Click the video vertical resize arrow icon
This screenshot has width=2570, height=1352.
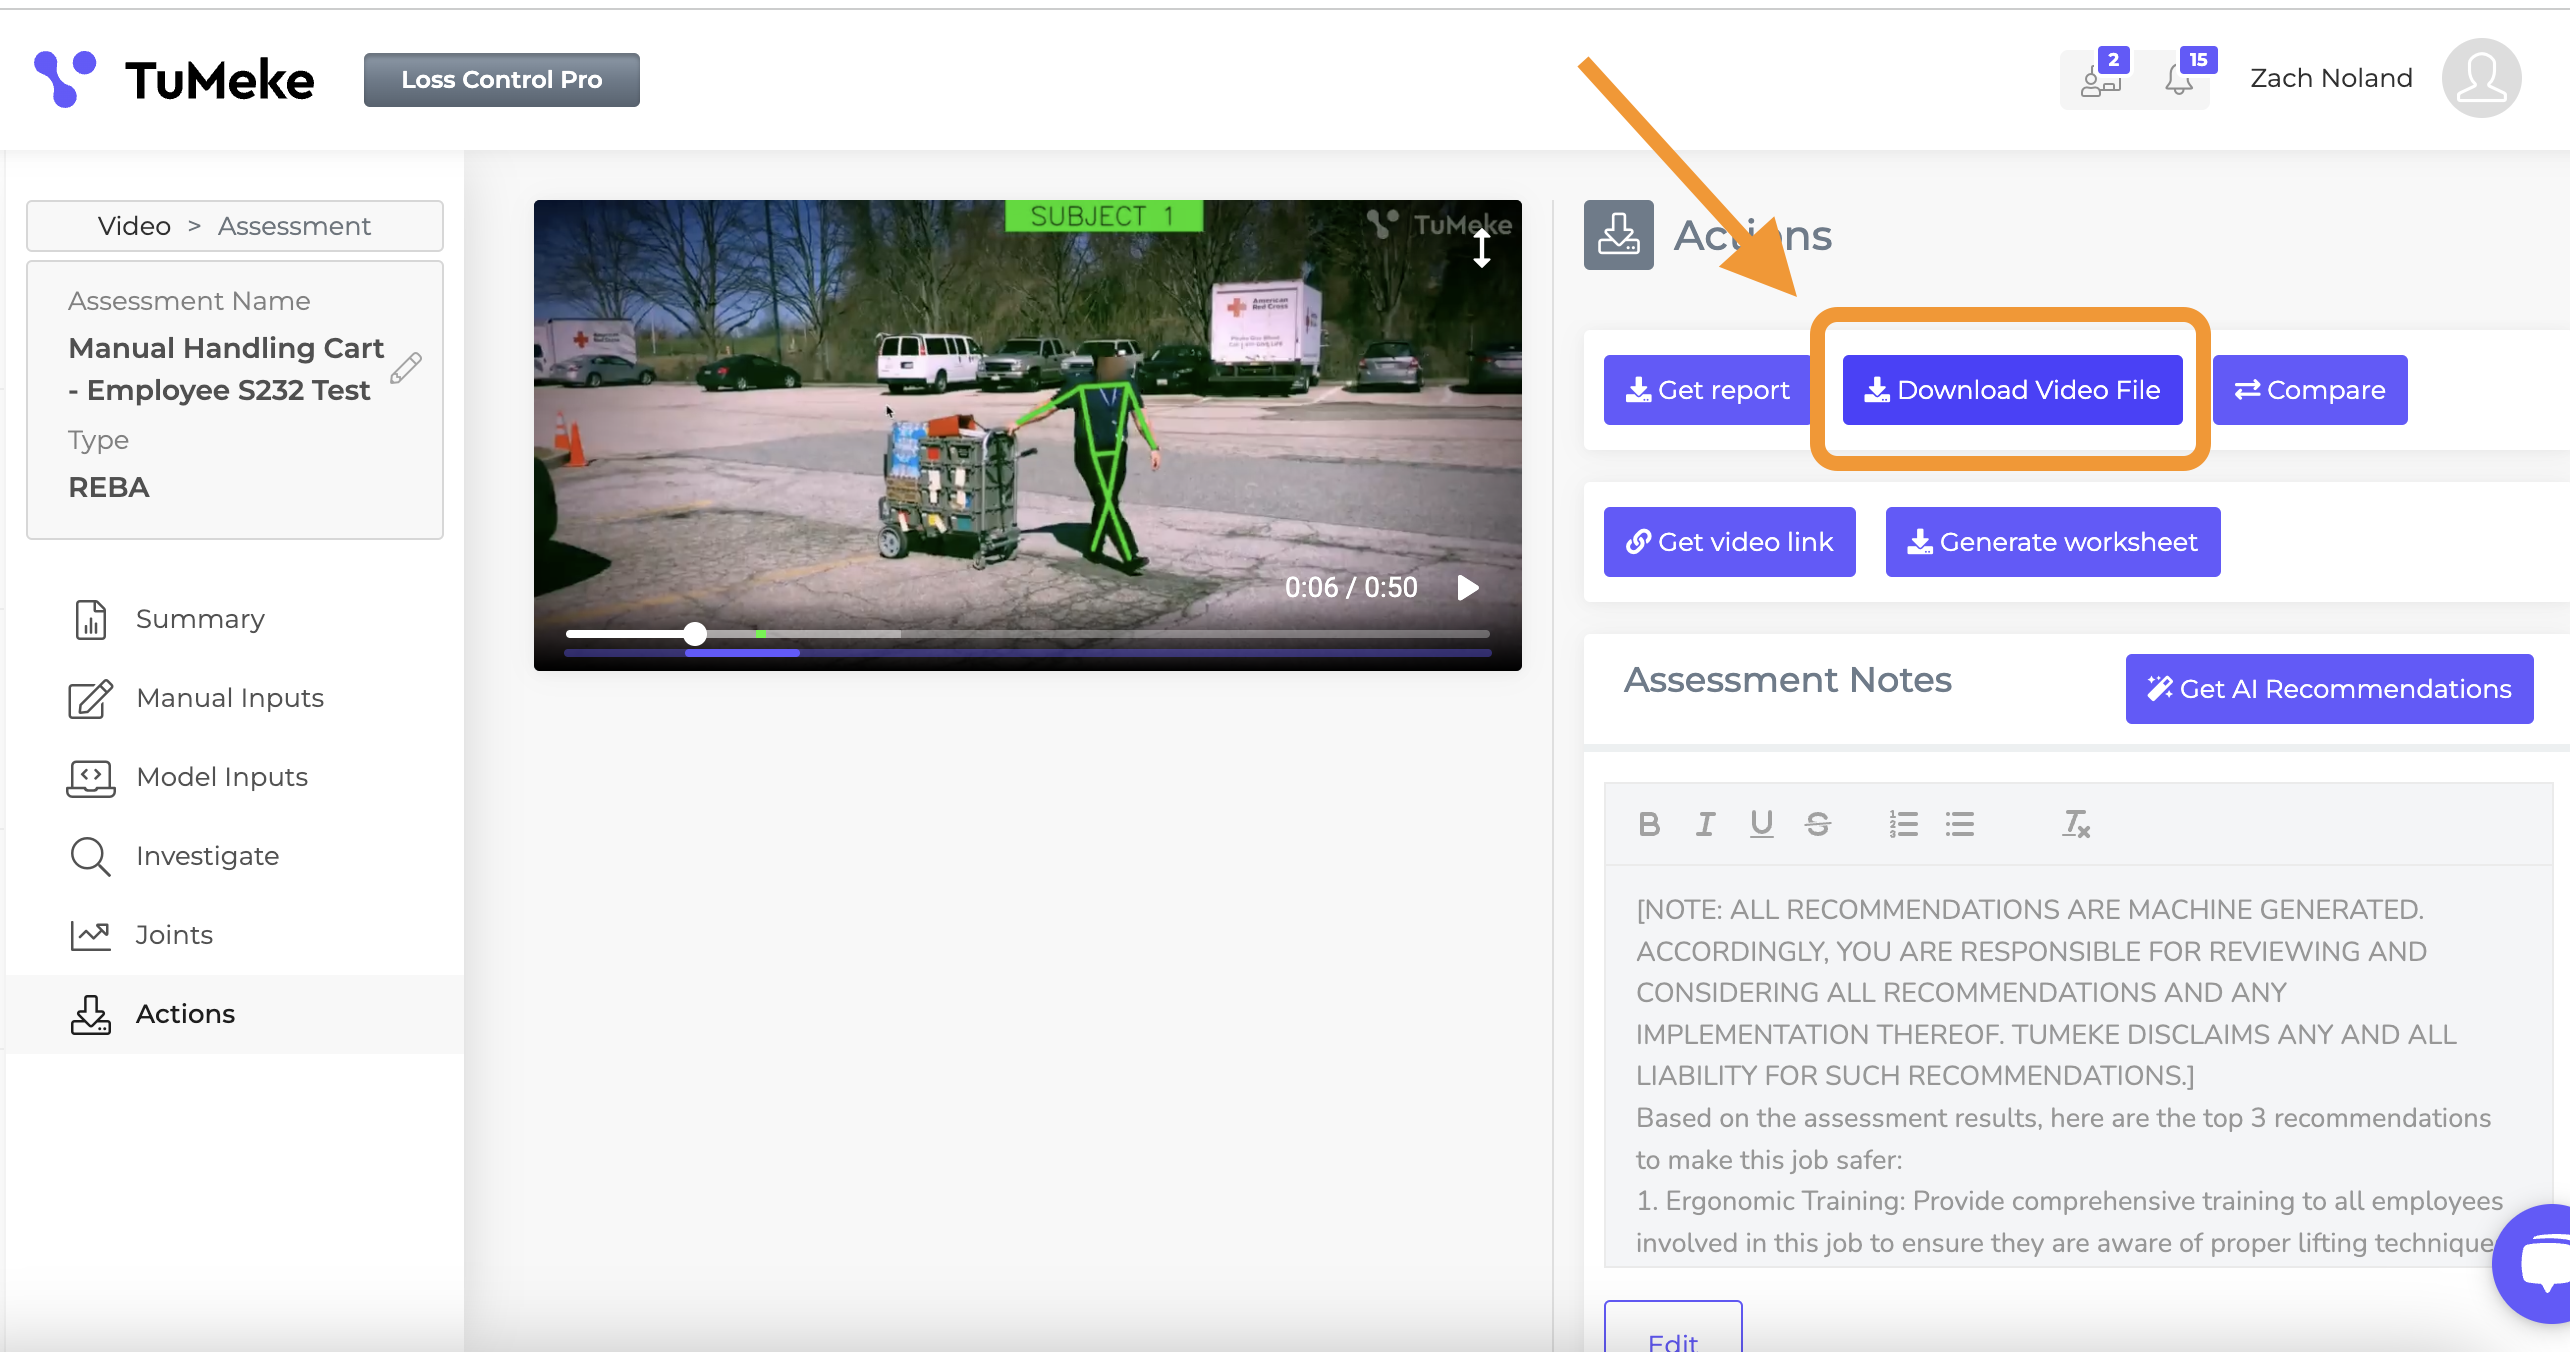(1482, 248)
